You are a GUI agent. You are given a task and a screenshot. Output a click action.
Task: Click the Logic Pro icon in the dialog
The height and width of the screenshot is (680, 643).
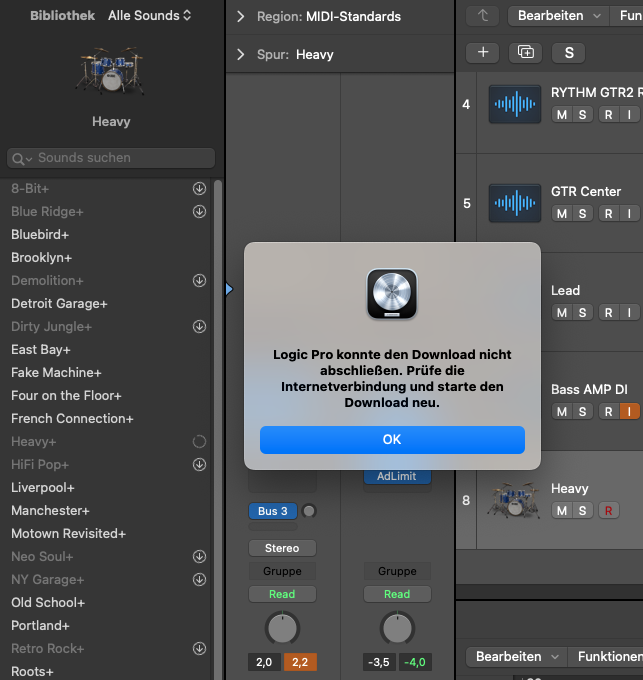392,294
